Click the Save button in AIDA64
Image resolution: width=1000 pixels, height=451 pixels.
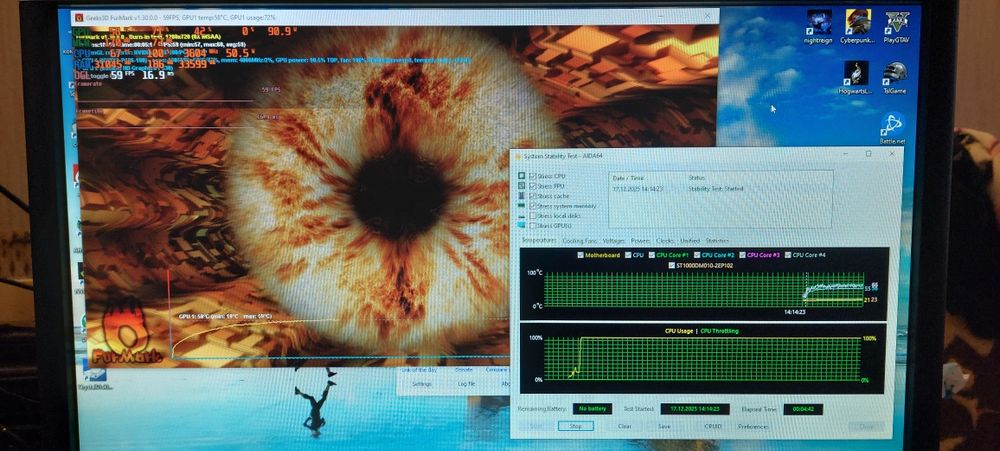[x=664, y=426]
